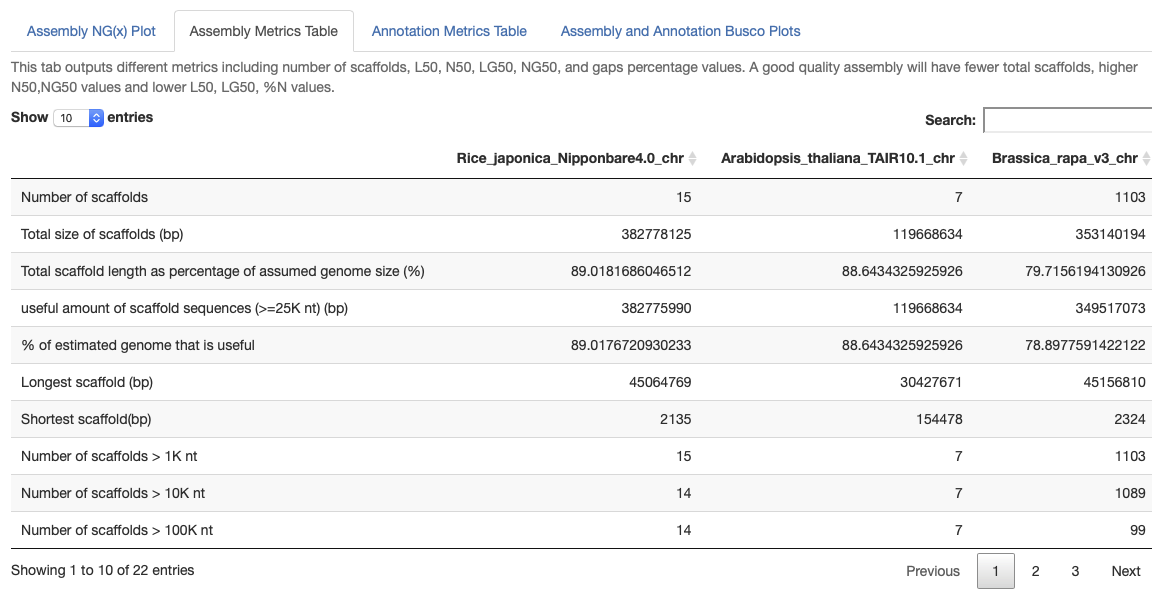Click the Total size of scaffolds row
The image size is (1152, 600).
(x=102, y=234)
